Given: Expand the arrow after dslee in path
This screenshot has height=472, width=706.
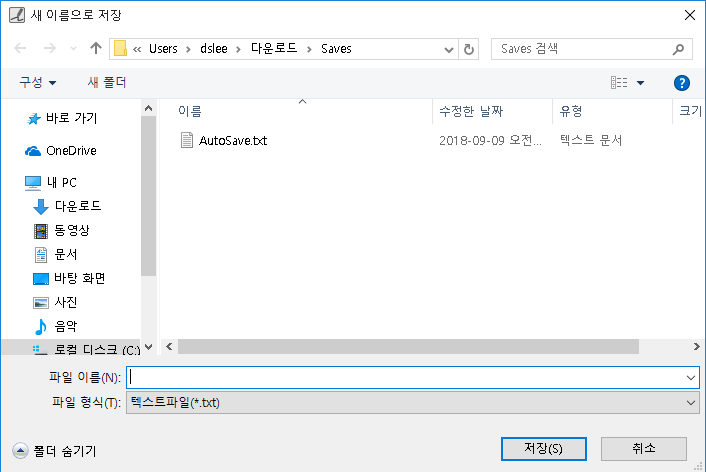Looking at the screenshot, I should (239, 49).
